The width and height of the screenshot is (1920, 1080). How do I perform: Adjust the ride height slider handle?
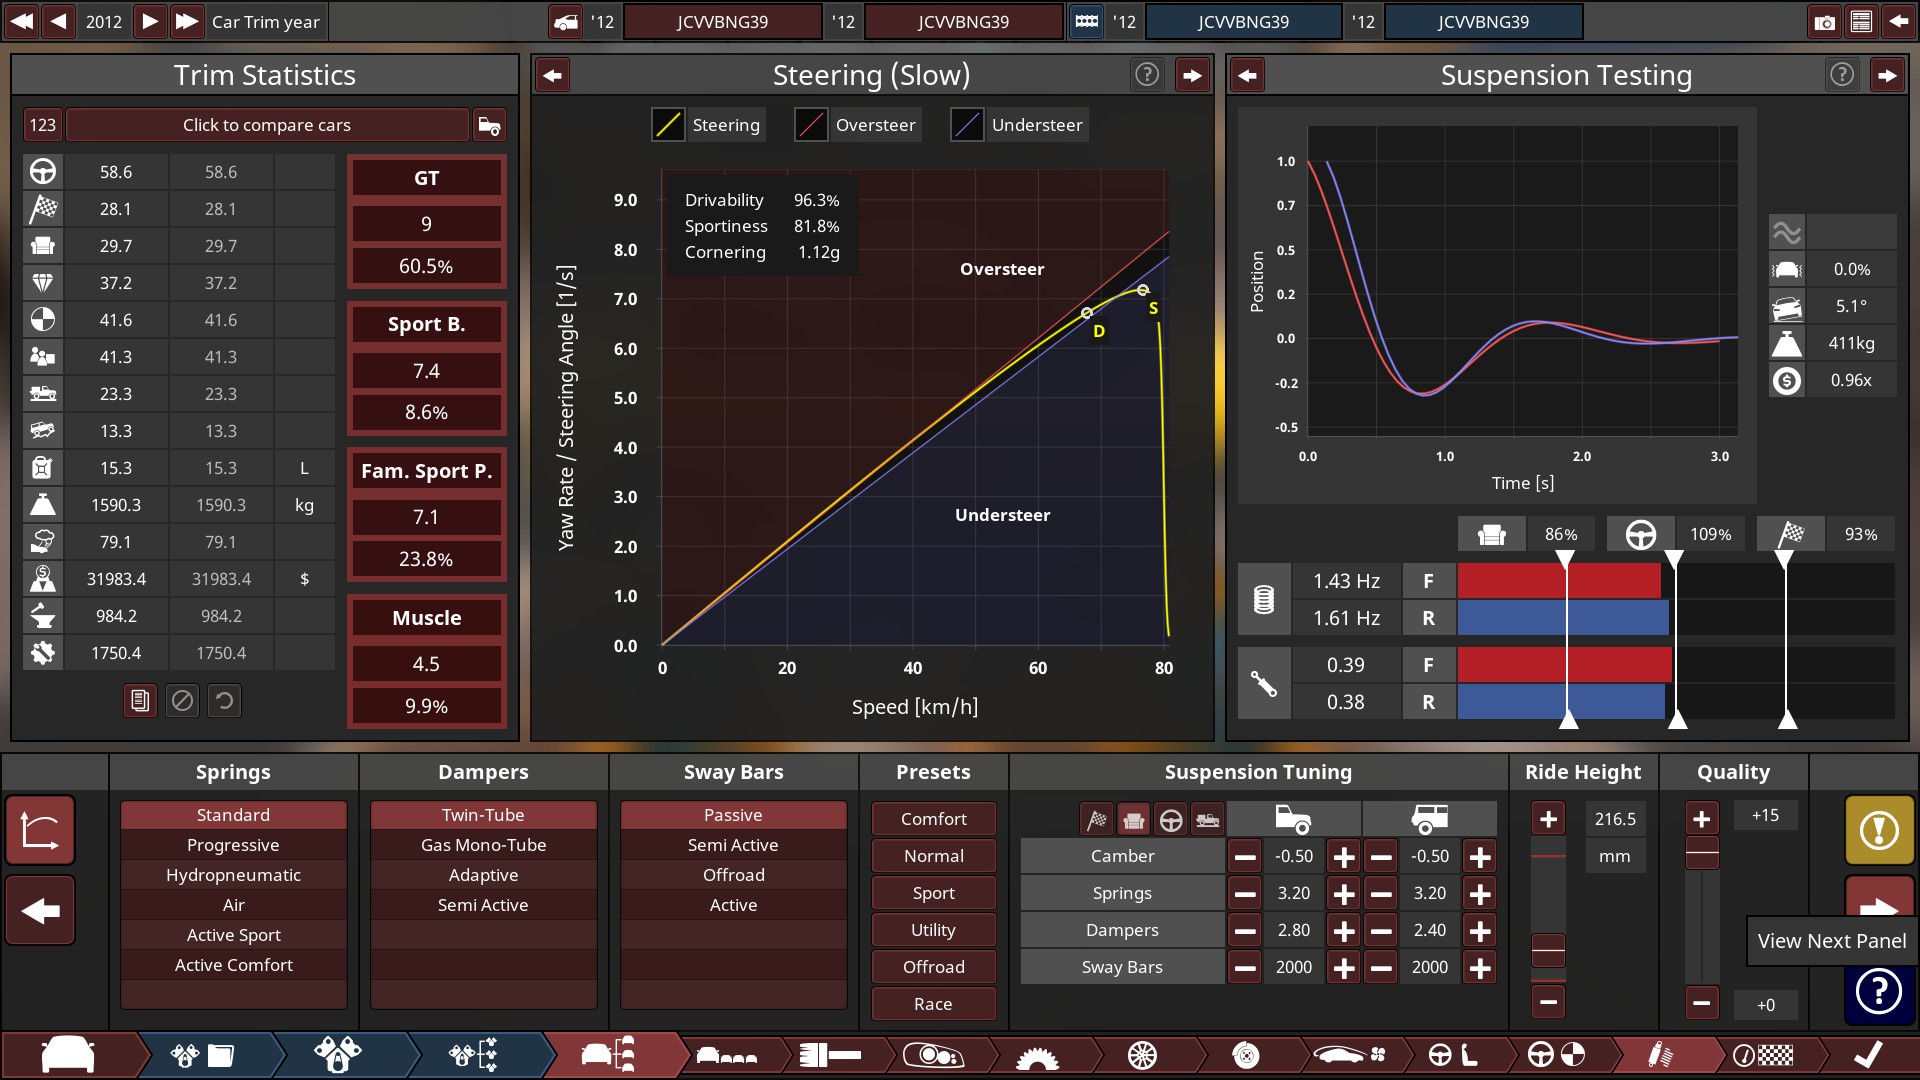[x=1548, y=949]
